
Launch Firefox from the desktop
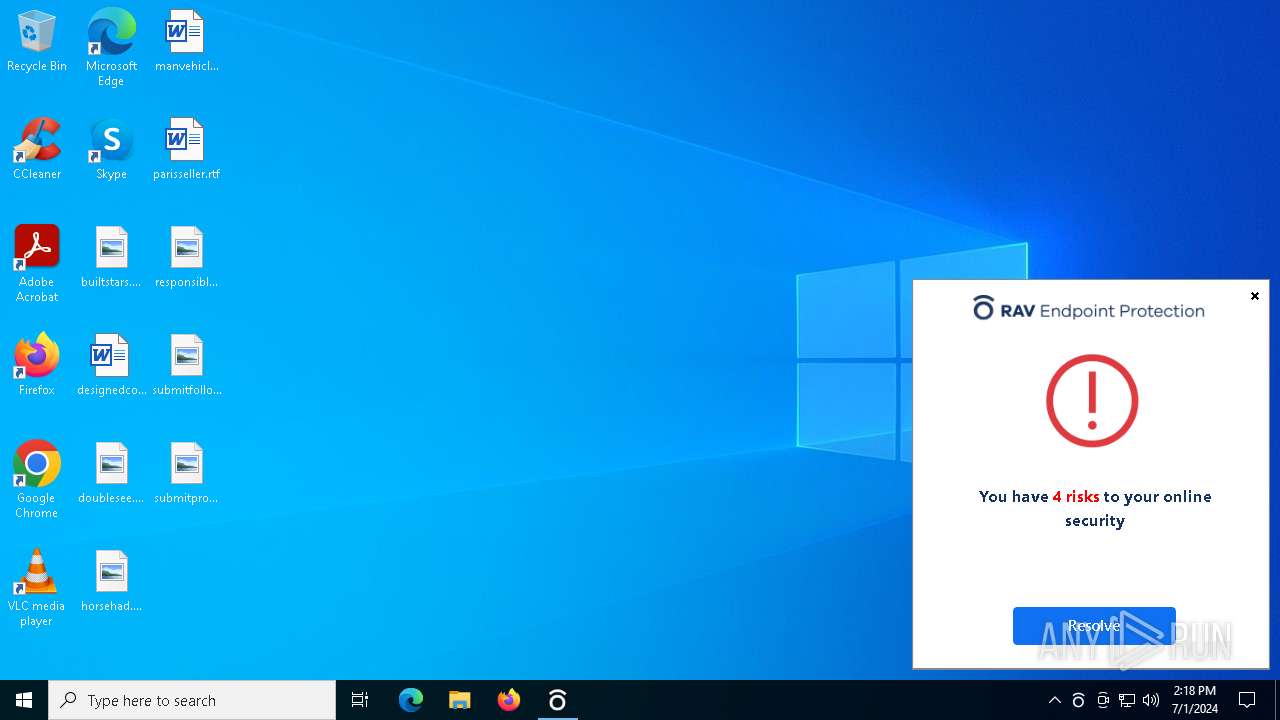pos(37,366)
